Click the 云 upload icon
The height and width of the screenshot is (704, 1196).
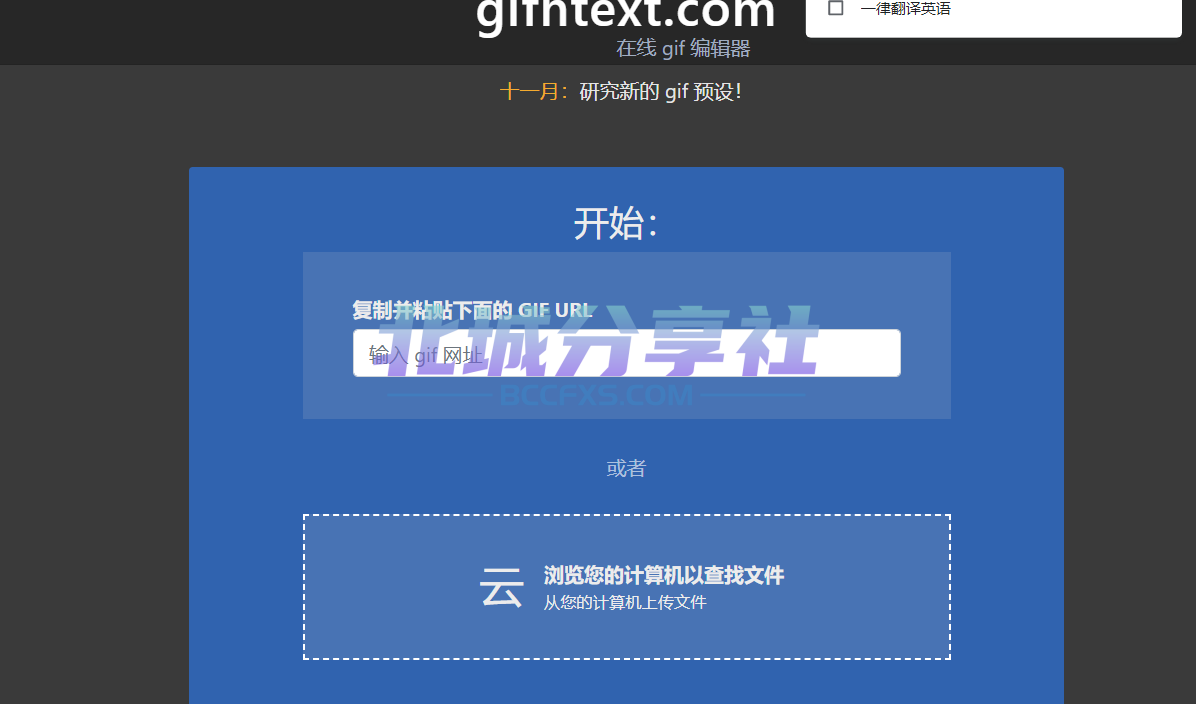pos(501,587)
